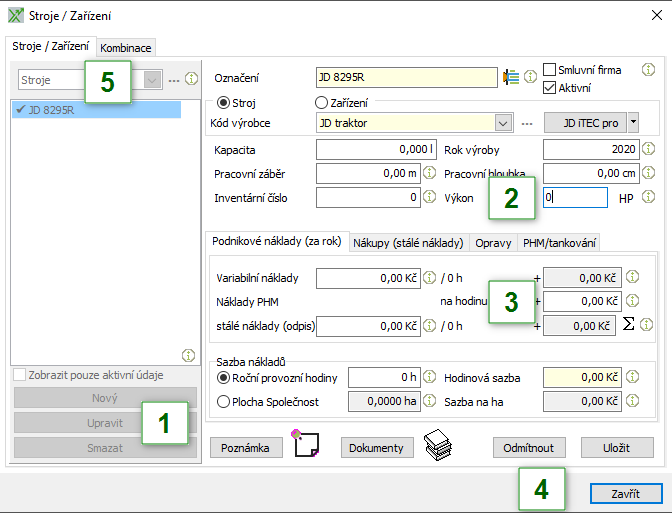Image resolution: width=672 pixels, height=513 pixels.
Task: Click the Označení input field
Action: pos(407,77)
